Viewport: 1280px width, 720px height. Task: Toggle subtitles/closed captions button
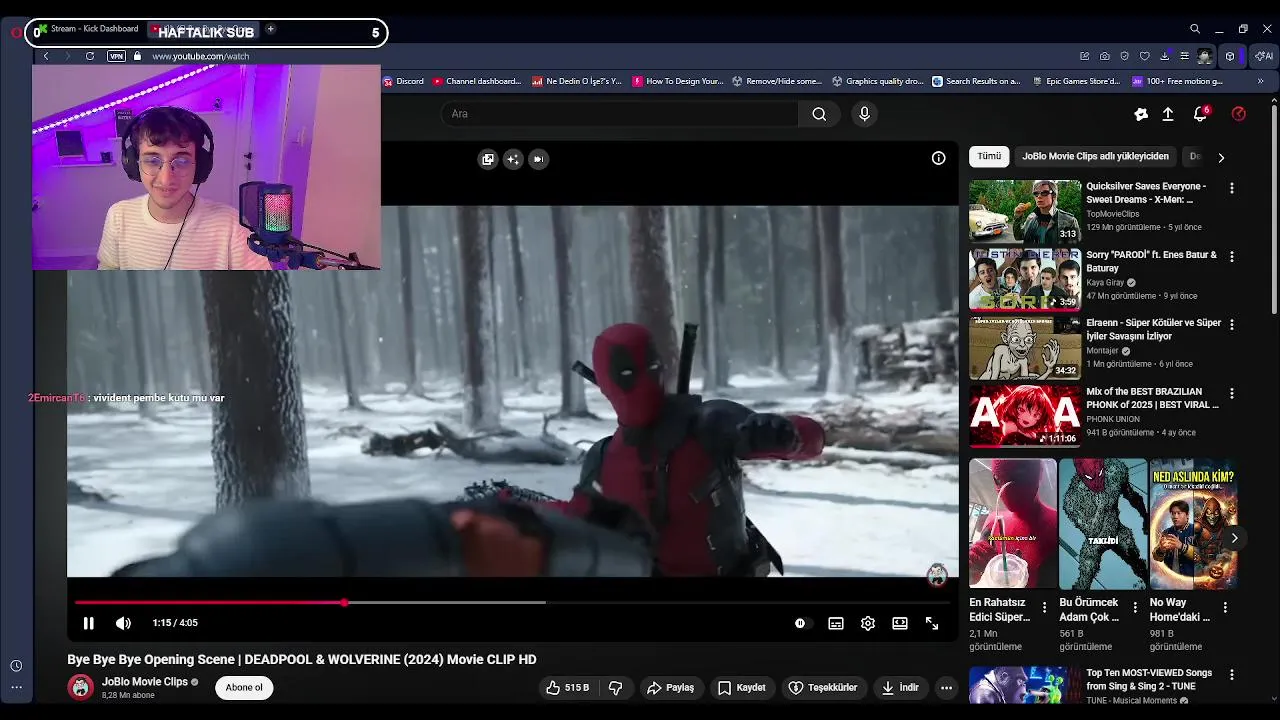[x=836, y=623]
